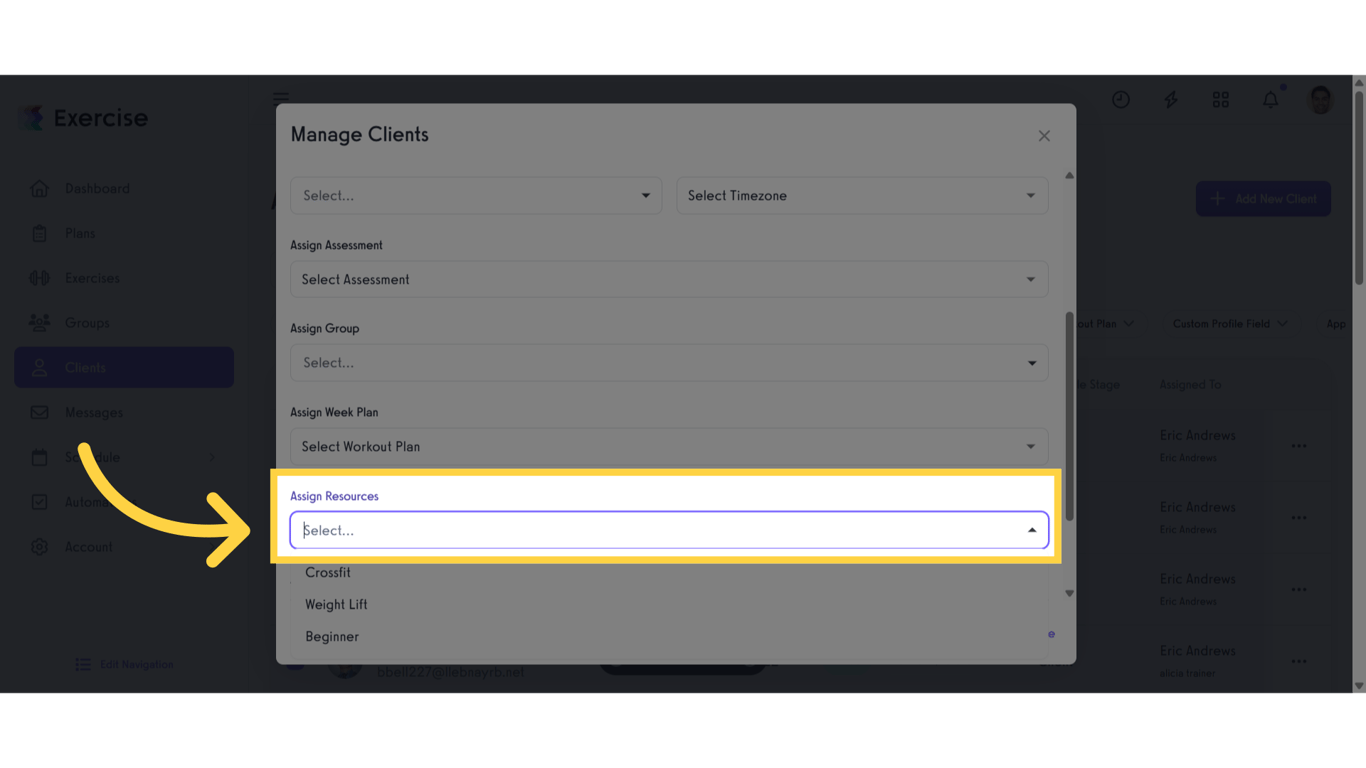Click the clock history icon
The image size is (1366, 768).
pyautogui.click(x=1120, y=99)
